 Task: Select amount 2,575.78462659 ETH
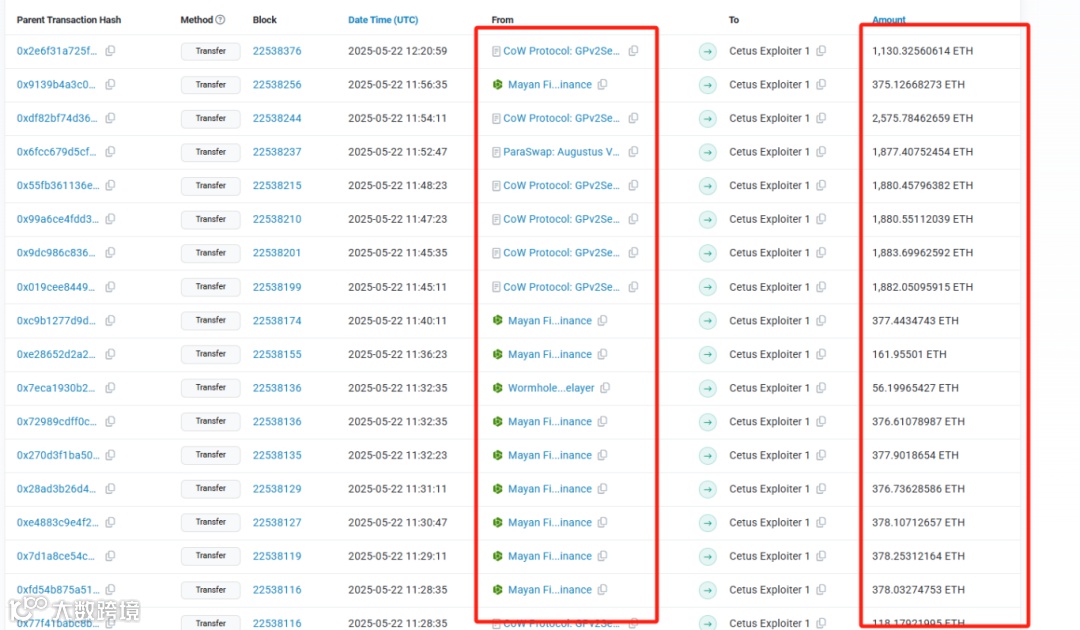pos(922,118)
